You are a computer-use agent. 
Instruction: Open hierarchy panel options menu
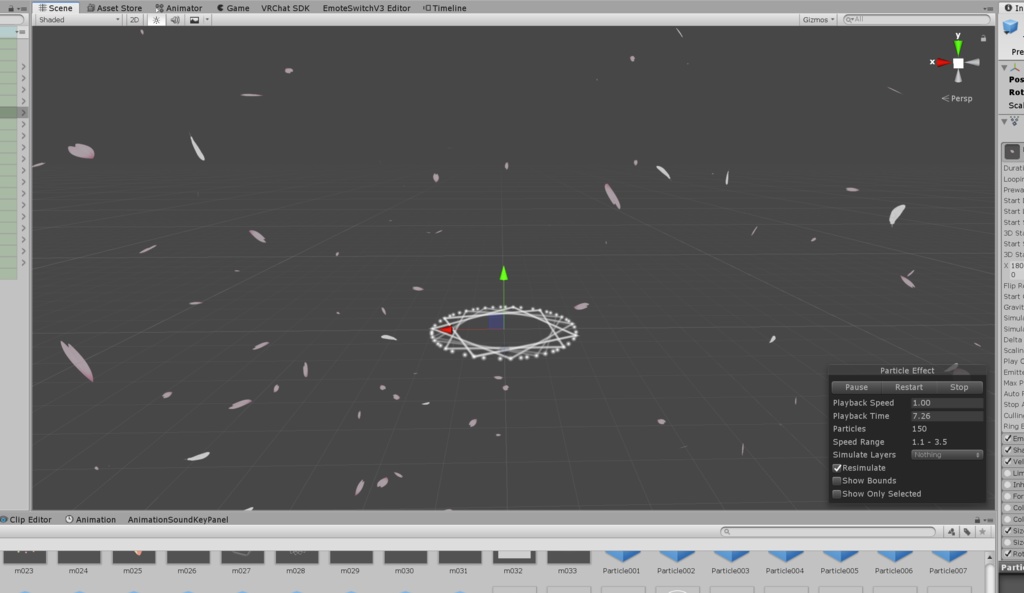tap(22, 8)
